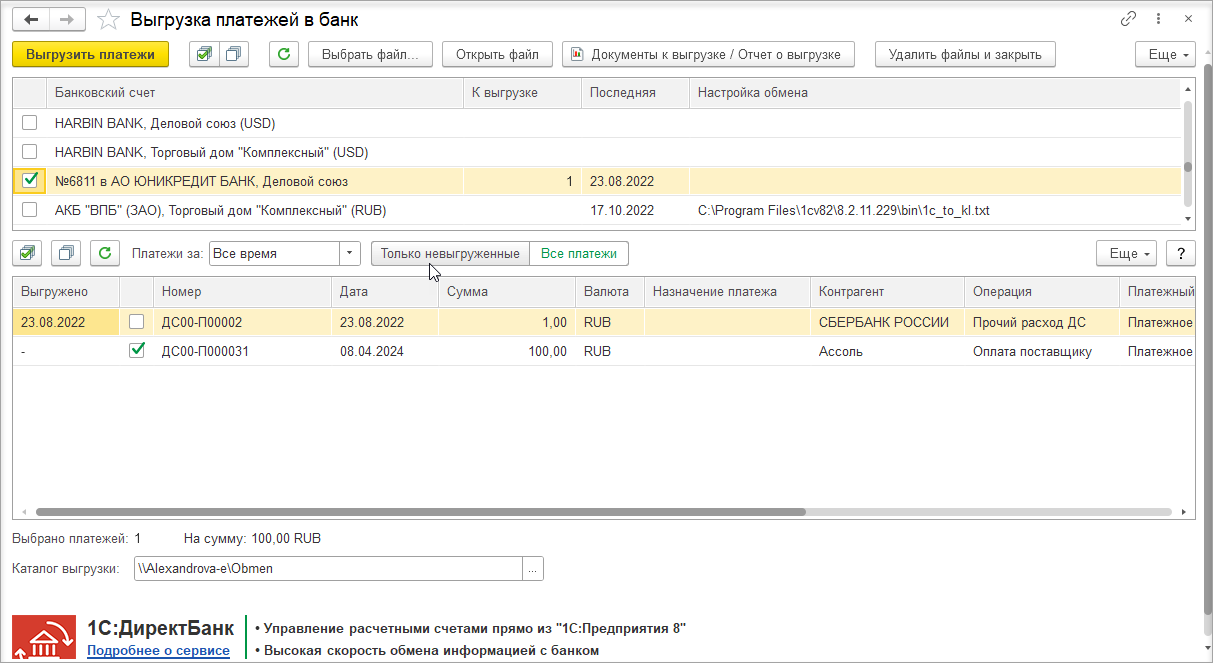
Task: Copy link using chain icon
Action: click(x=1129, y=19)
